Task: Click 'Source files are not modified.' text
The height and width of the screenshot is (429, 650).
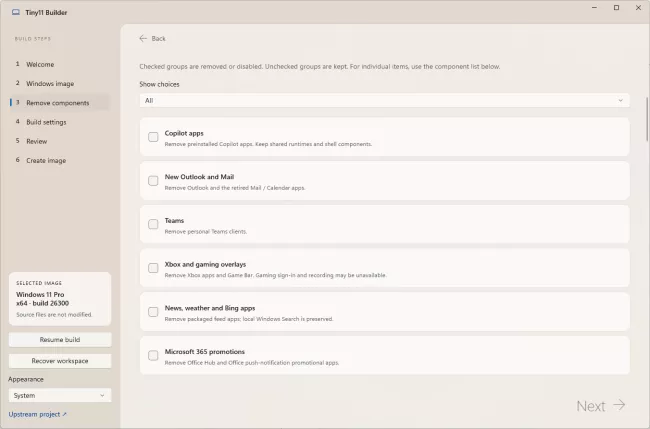Action: [x=54, y=315]
